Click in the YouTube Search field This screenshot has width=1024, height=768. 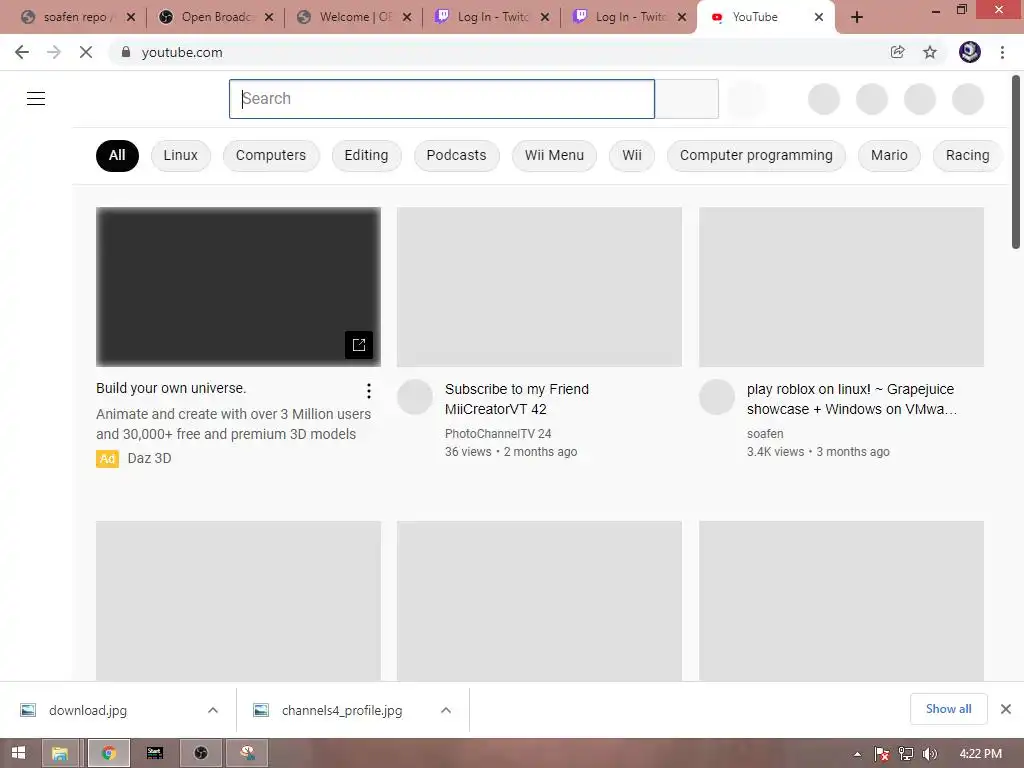point(441,99)
